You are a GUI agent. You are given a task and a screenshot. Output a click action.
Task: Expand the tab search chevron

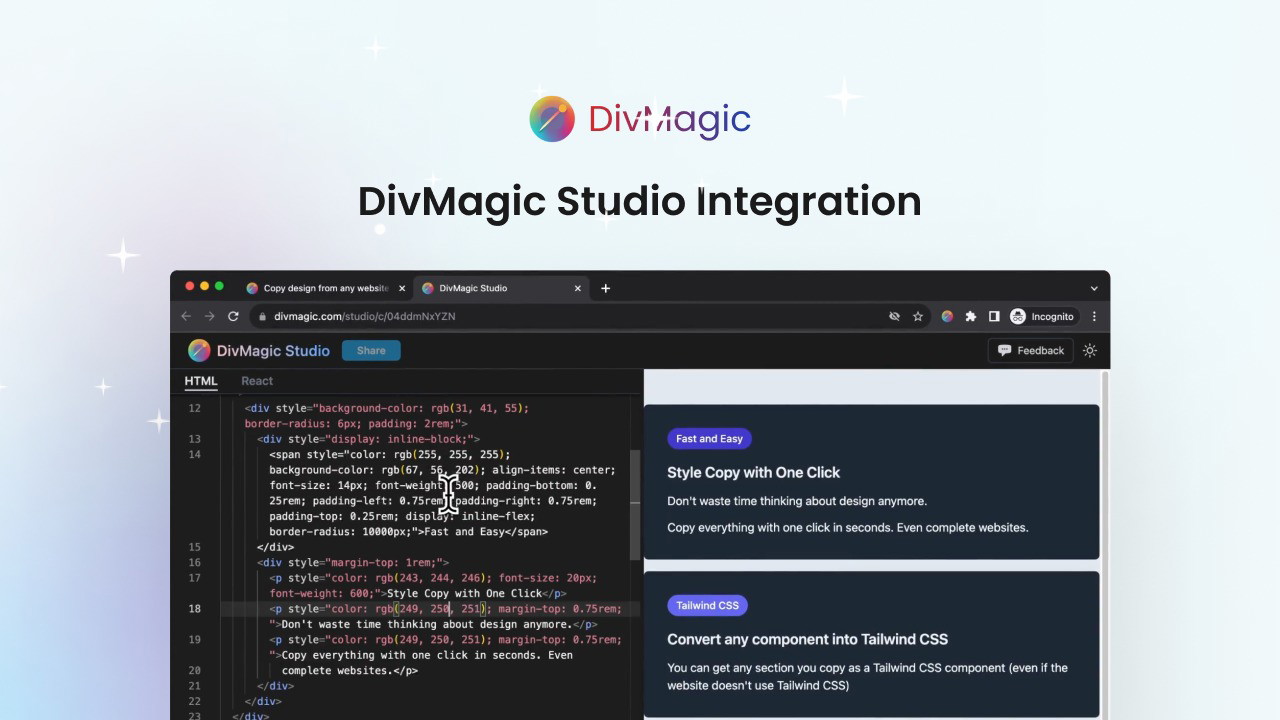(1093, 288)
